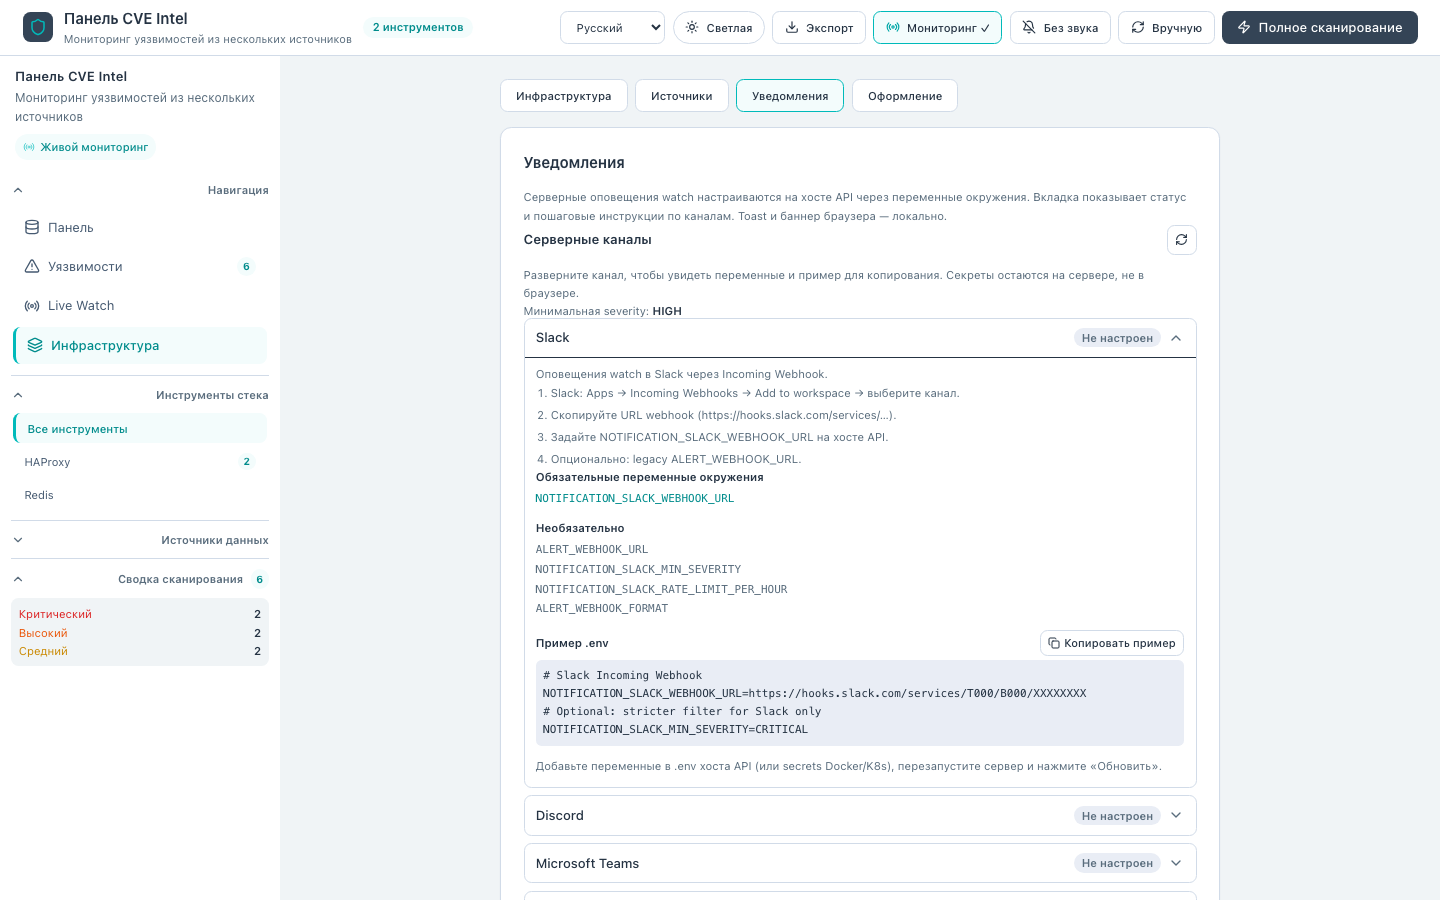Click NOTIFICATION_SLACK_RATE_LIMIT_PER_HOUR variable
This screenshot has width=1440, height=900.
[x=661, y=589]
